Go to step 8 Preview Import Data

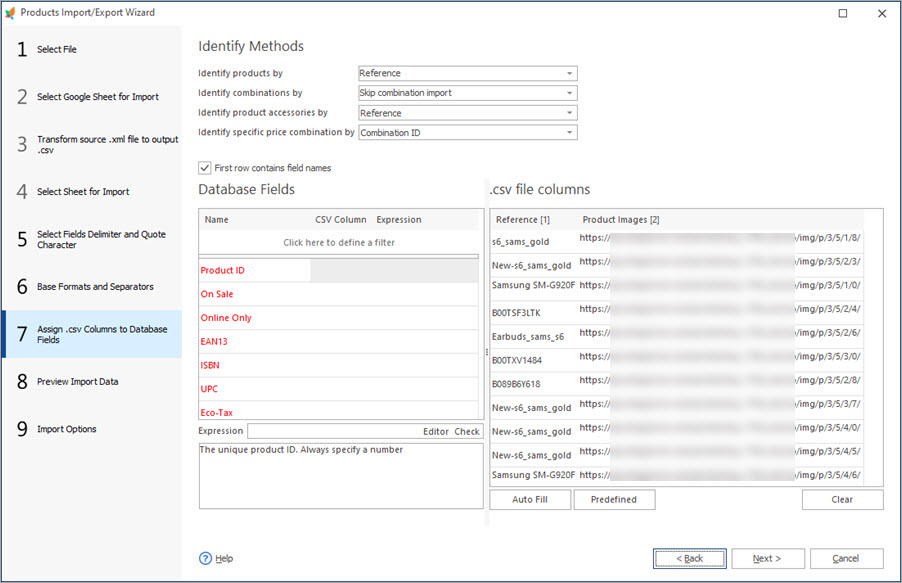point(92,382)
